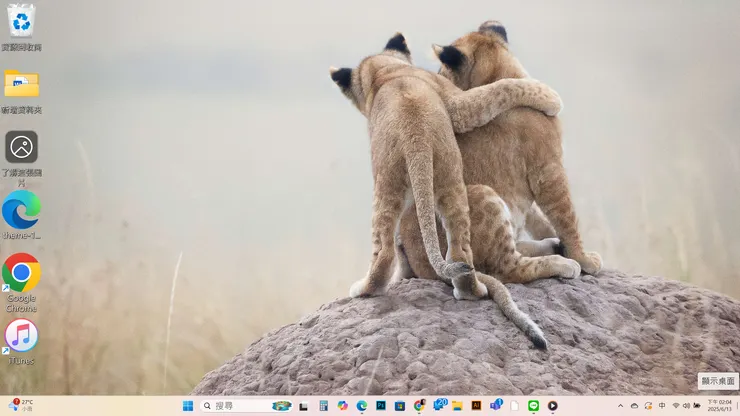Image resolution: width=740 pixels, height=416 pixels.
Task: Select the picture info desktop icon
Action: (x=21, y=158)
